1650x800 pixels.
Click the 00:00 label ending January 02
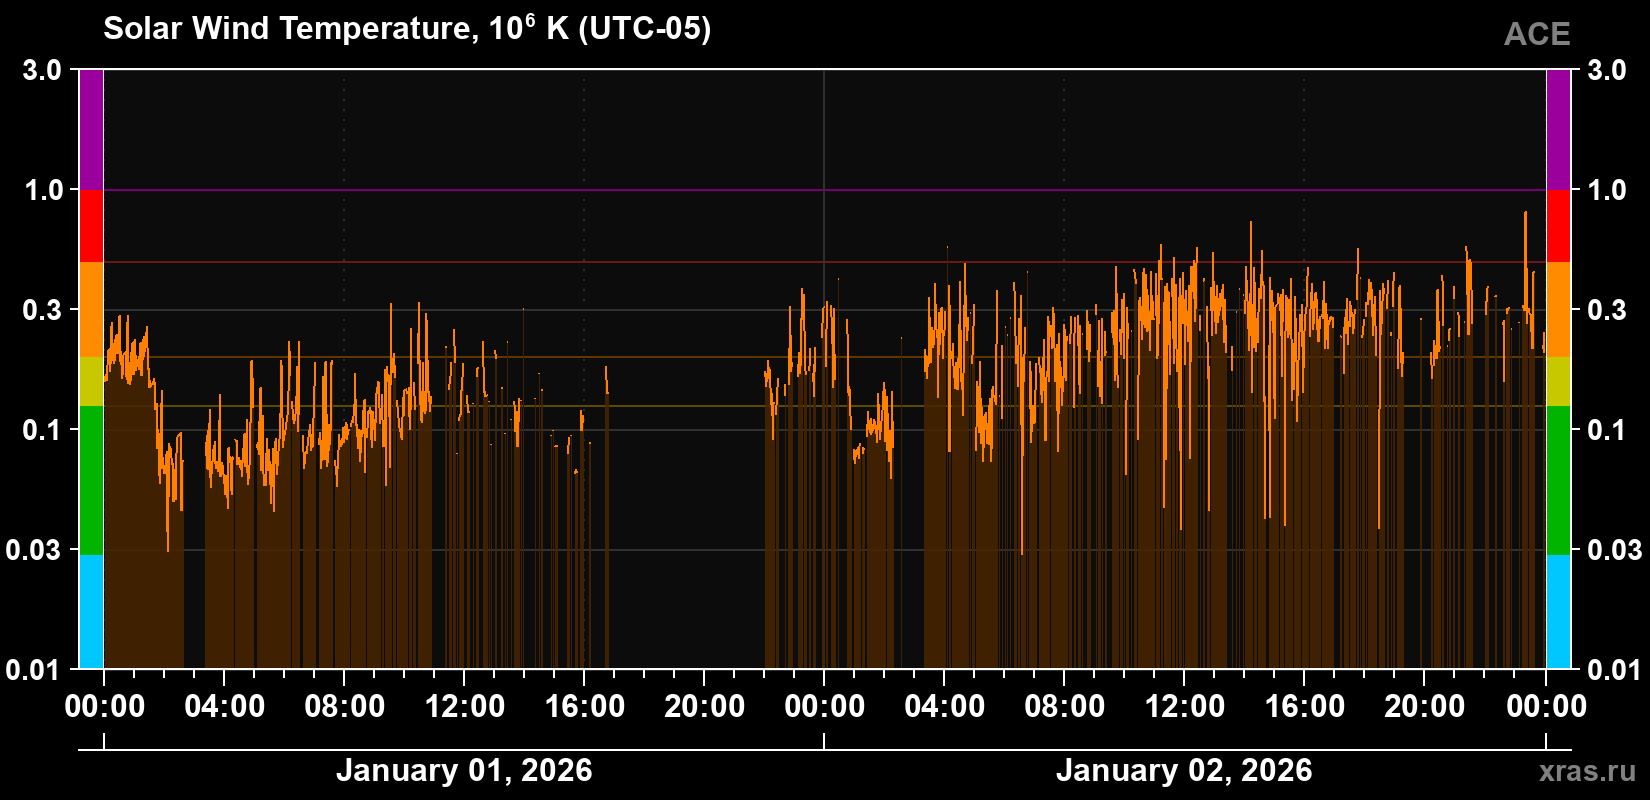click(1547, 707)
